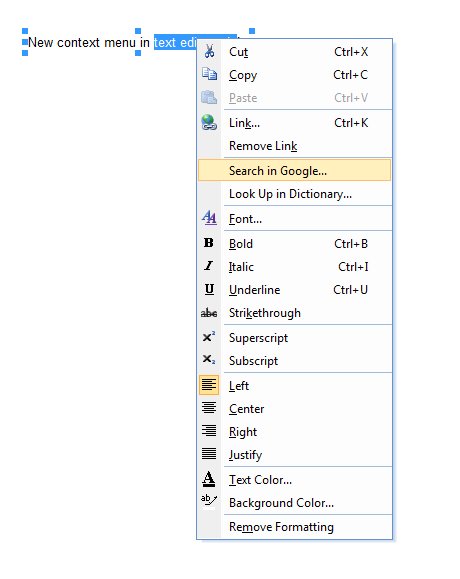Apply Superscript to selected text
Viewport: 460px width, 579px height.
coord(295,338)
